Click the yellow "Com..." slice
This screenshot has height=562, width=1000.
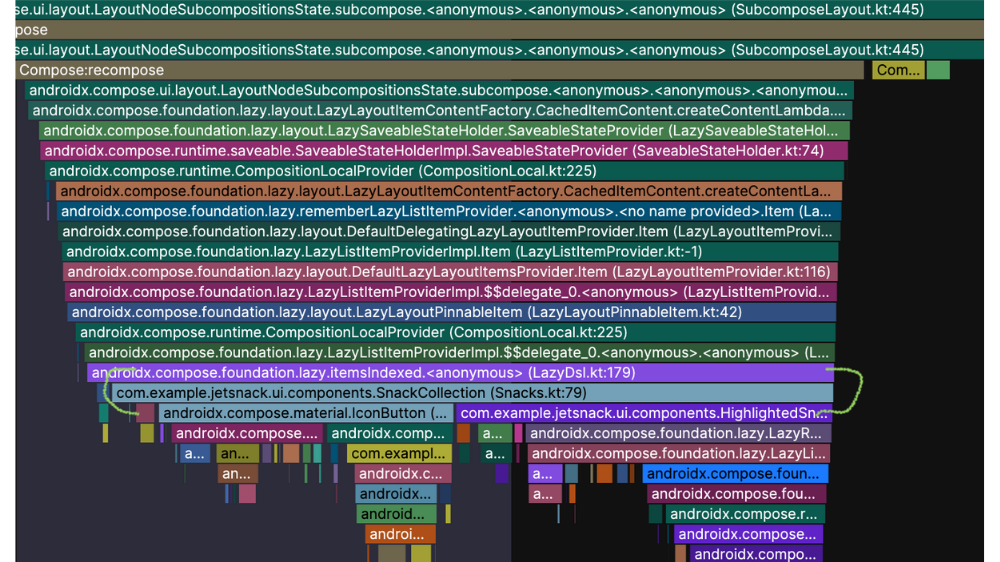tap(898, 70)
